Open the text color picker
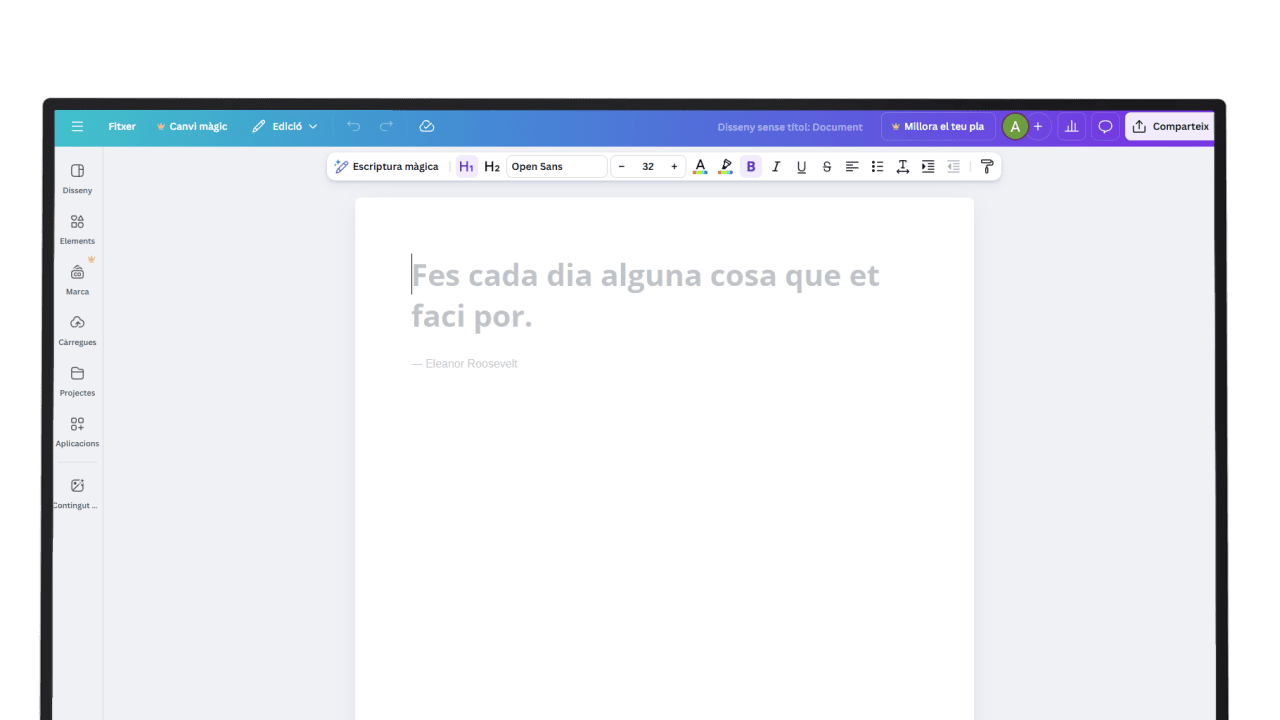This screenshot has width=1280, height=720. point(700,167)
